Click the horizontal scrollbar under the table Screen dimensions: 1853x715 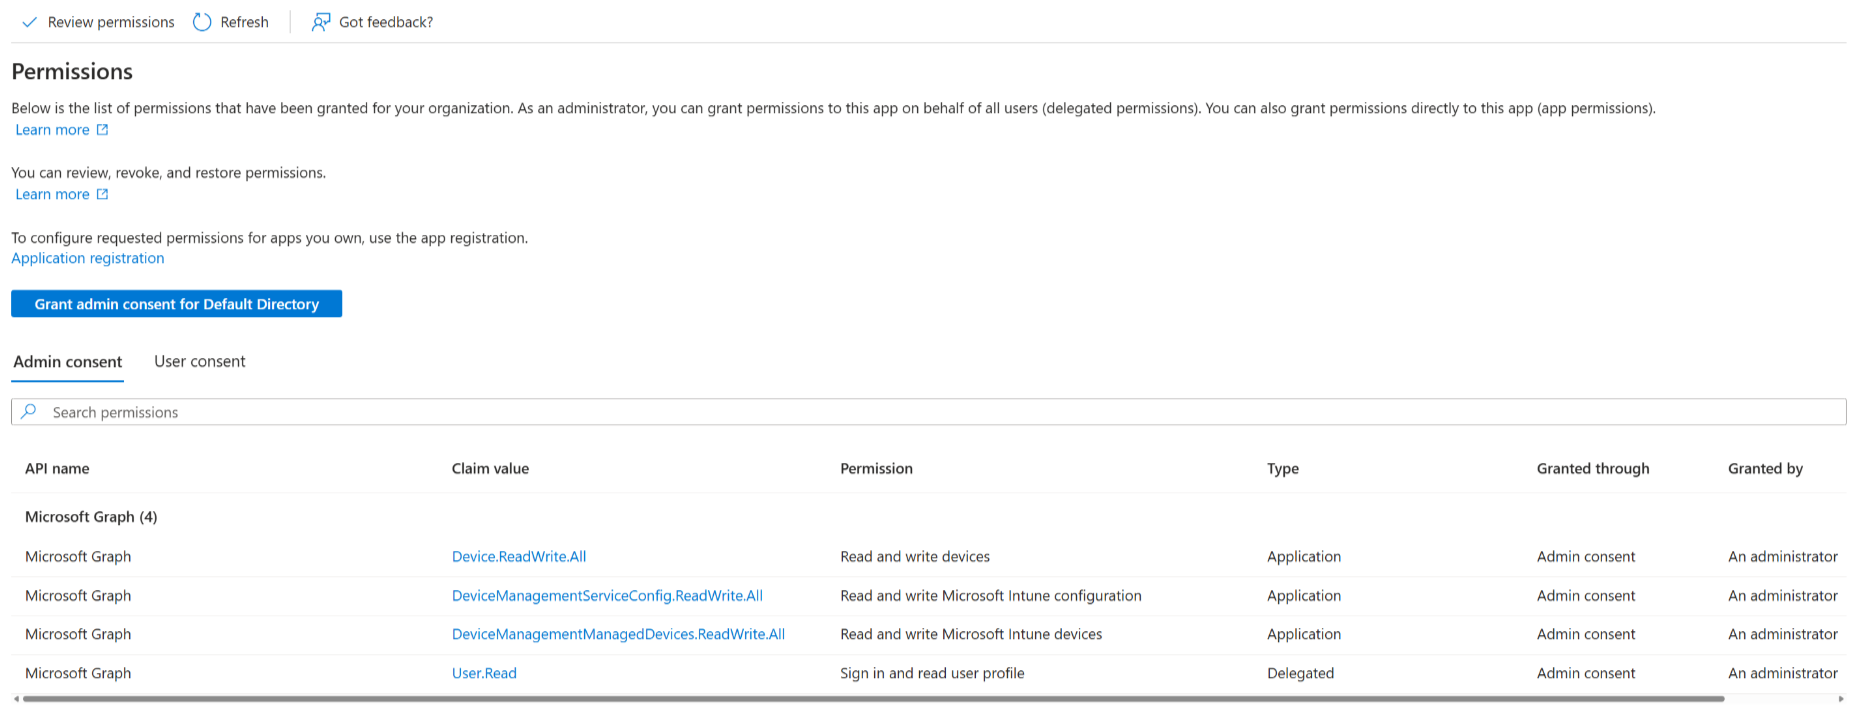873,699
